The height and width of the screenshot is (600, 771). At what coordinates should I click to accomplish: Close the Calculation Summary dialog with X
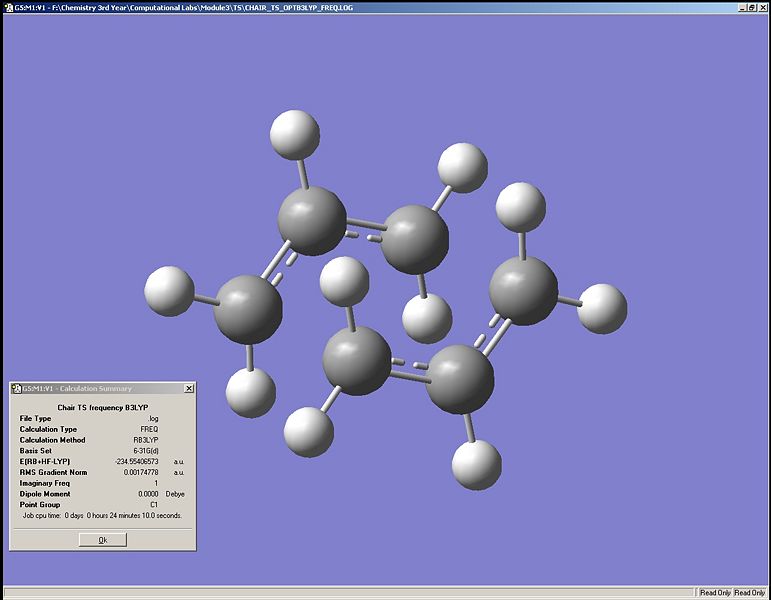click(189, 389)
